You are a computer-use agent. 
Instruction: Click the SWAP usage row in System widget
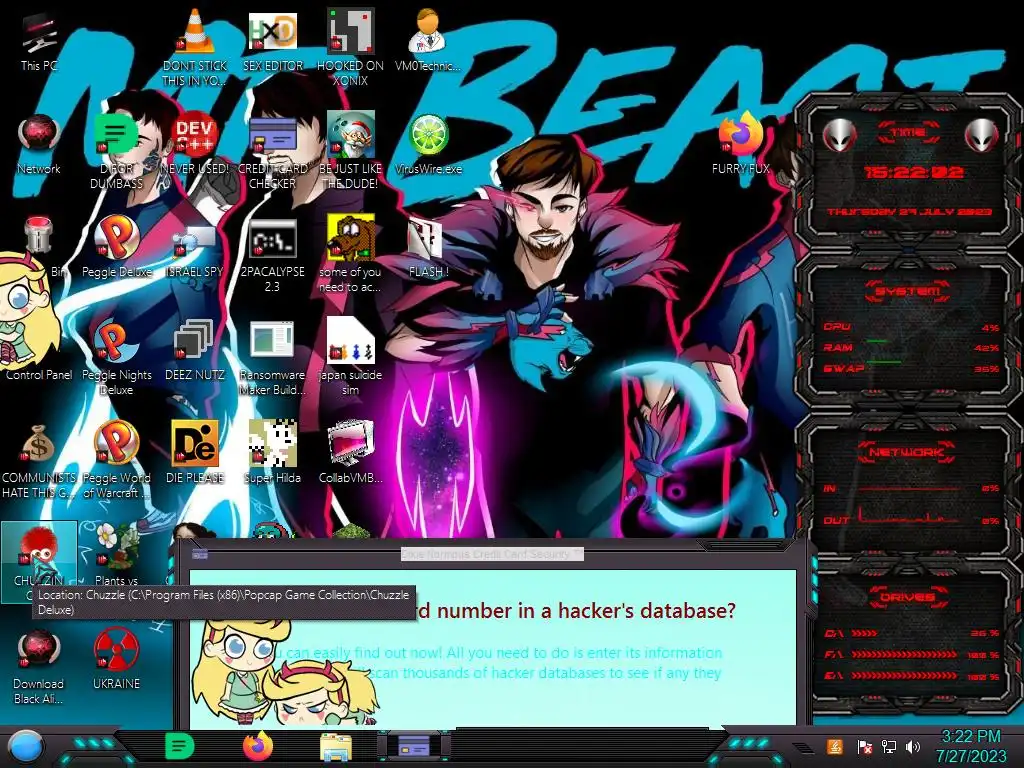tap(911, 368)
